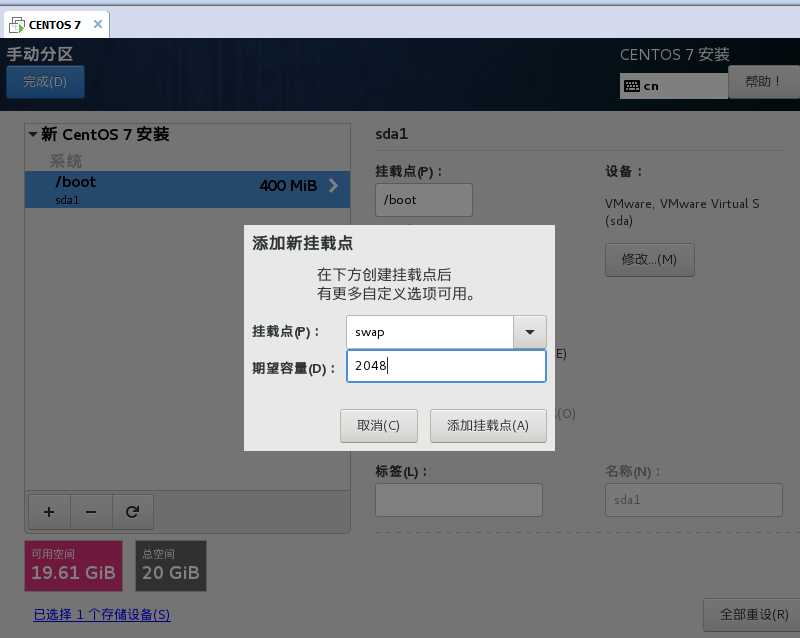Click the reload storage configuration icon
Screen dimensions: 800x638
pos(133,512)
